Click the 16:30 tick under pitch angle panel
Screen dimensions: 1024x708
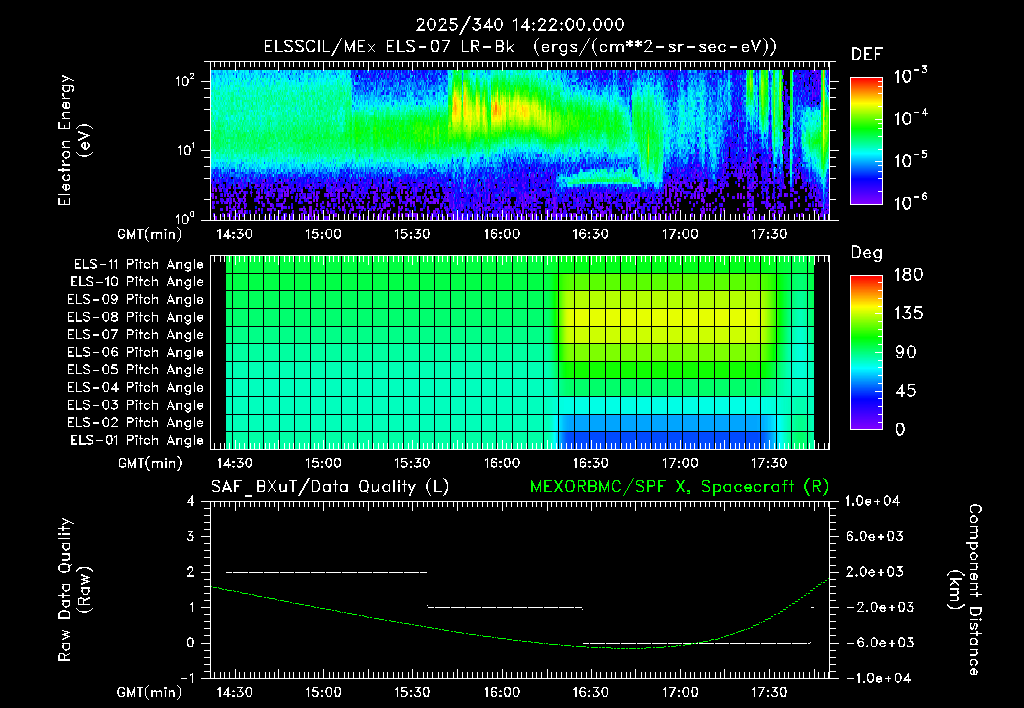tap(590, 463)
